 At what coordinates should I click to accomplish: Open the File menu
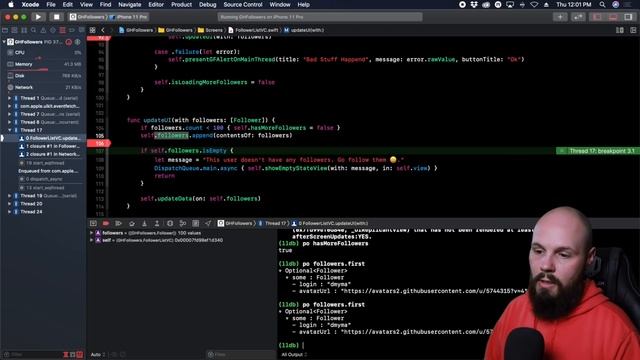[51, 4]
